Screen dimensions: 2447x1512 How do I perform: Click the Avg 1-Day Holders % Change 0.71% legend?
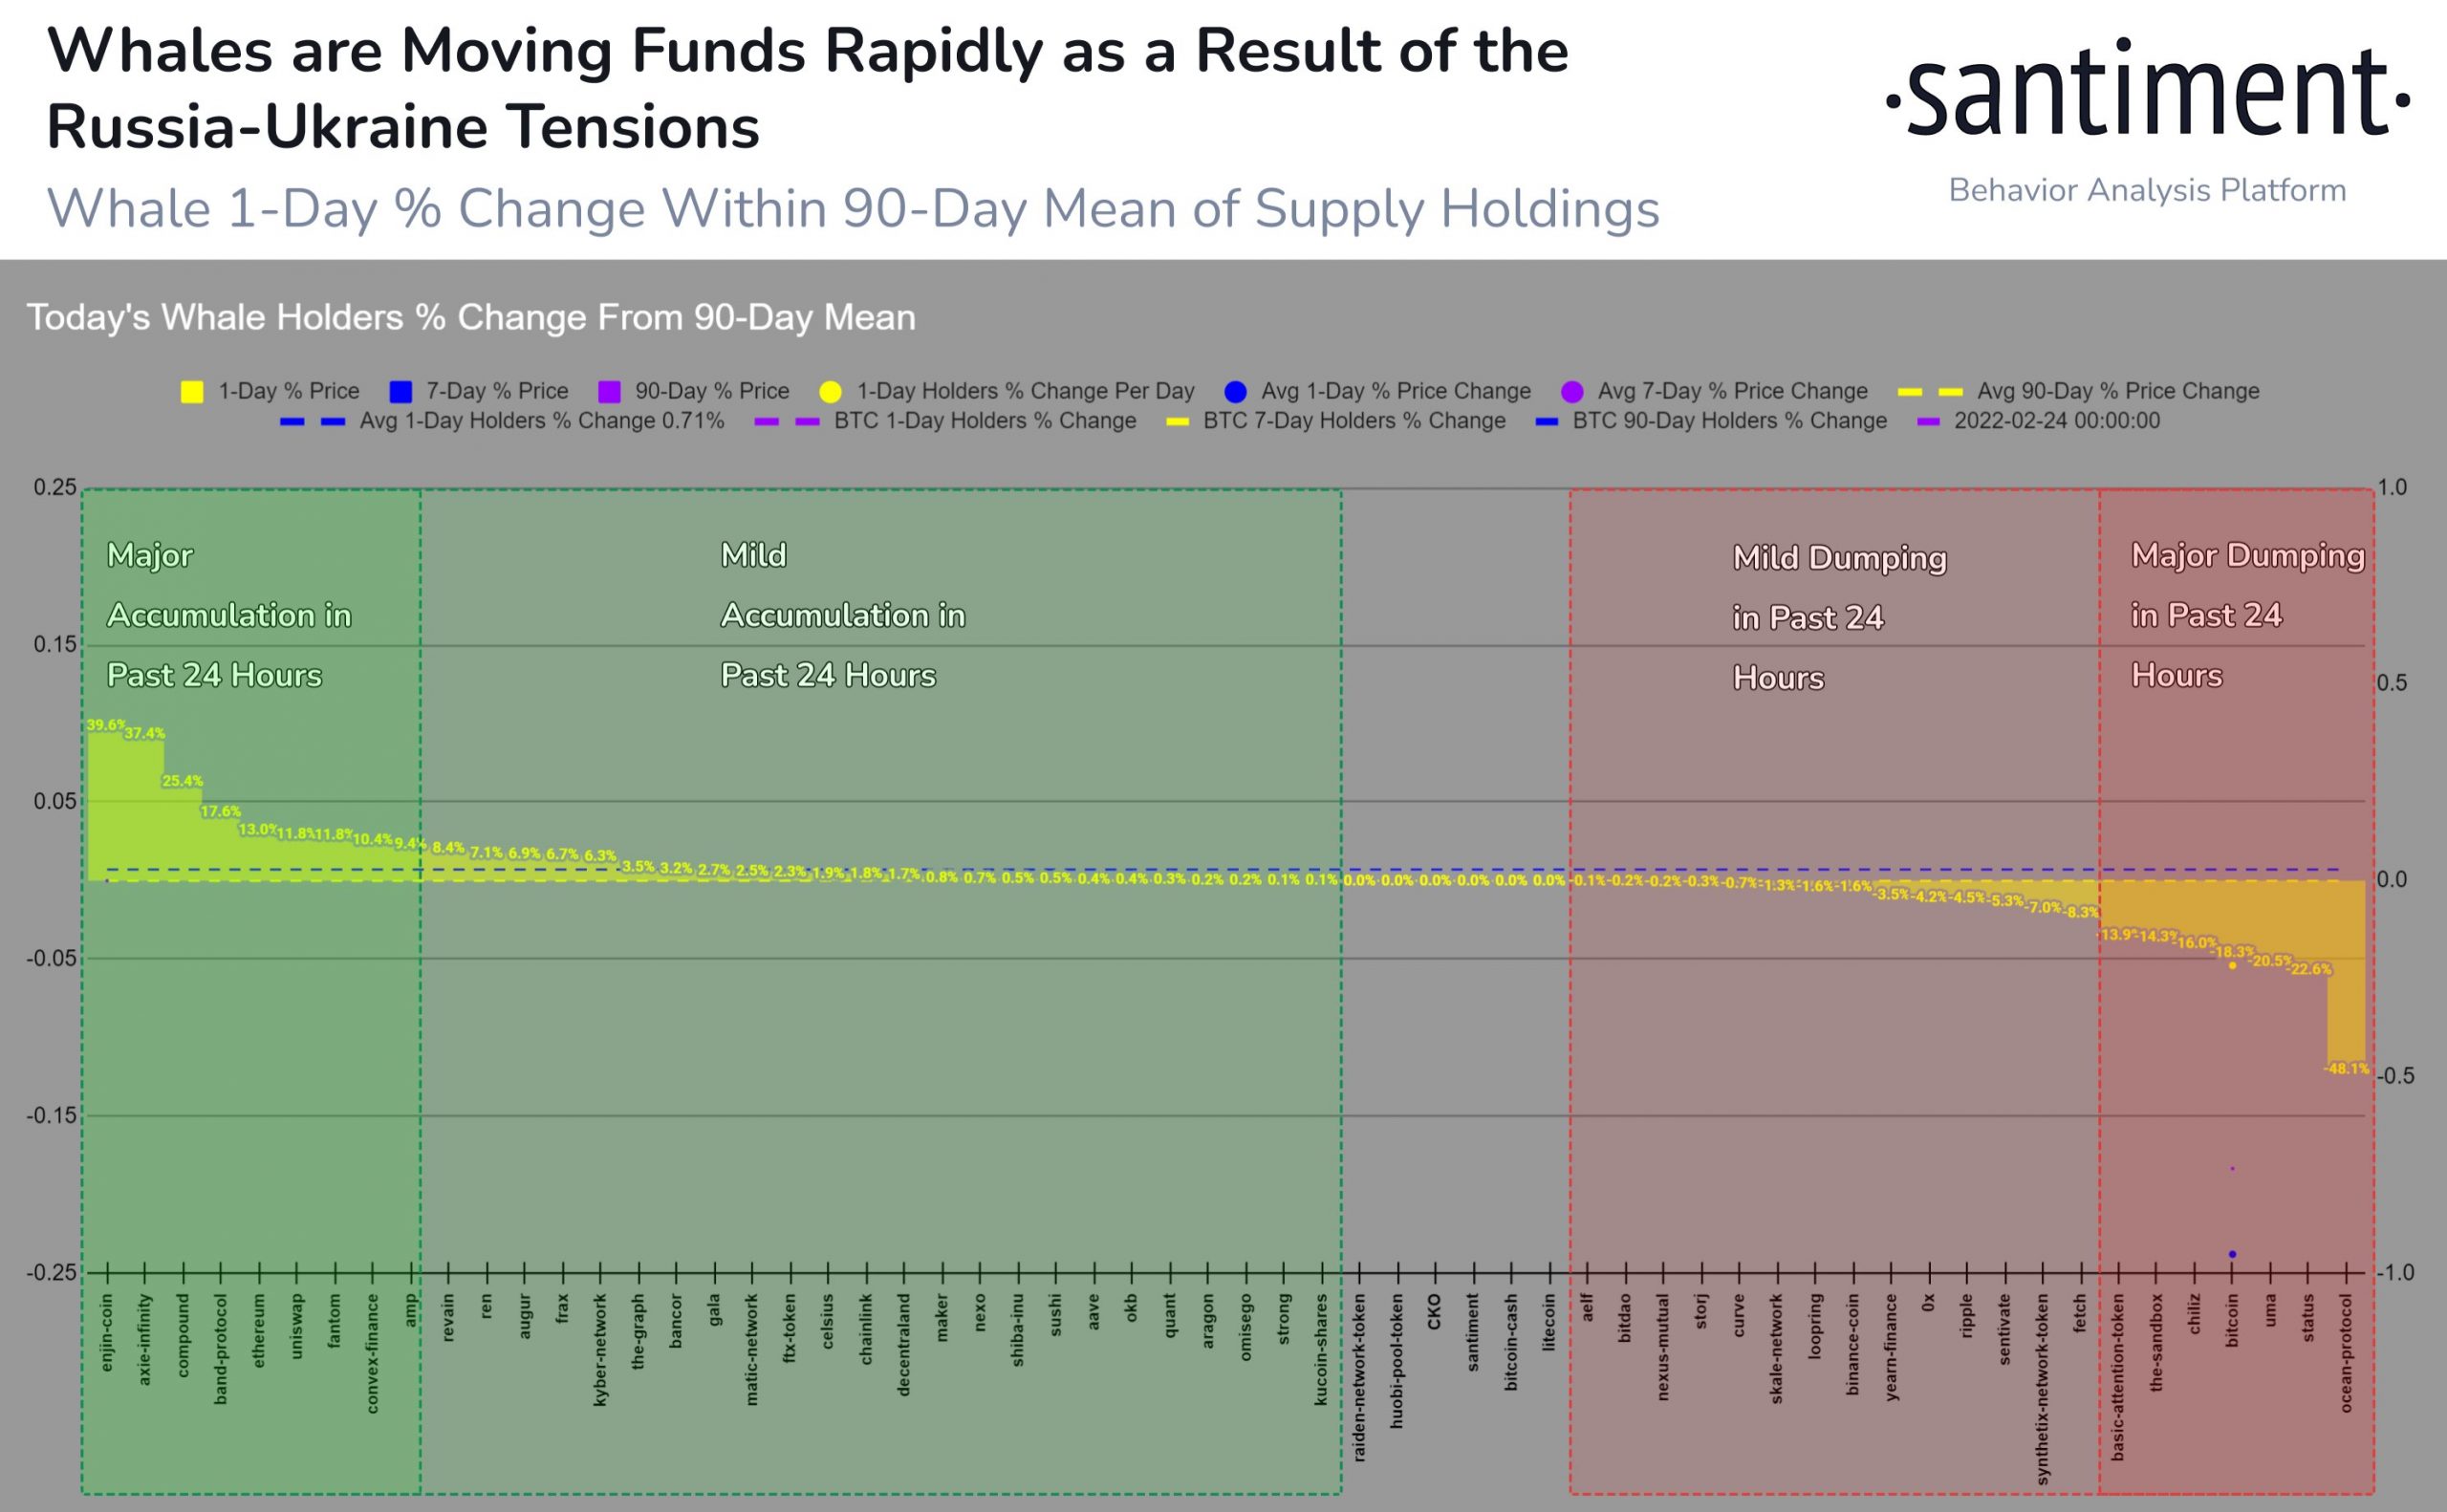click(x=502, y=421)
